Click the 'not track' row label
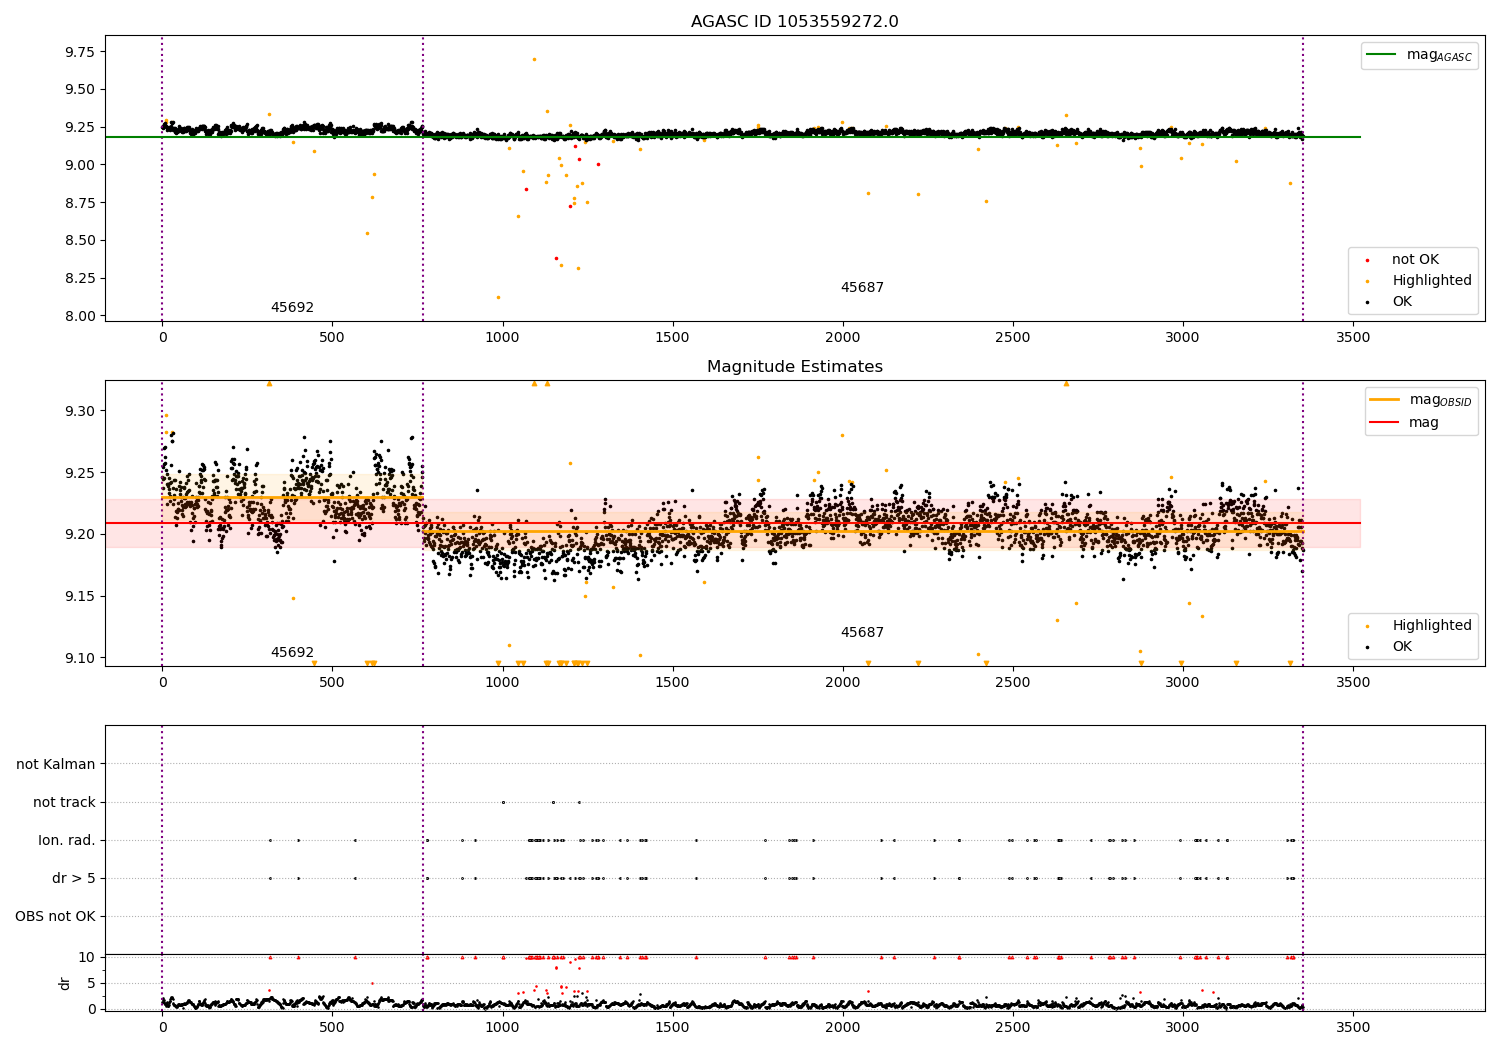The height and width of the screenshot is (1050, 1500). [x=64, y=803]
